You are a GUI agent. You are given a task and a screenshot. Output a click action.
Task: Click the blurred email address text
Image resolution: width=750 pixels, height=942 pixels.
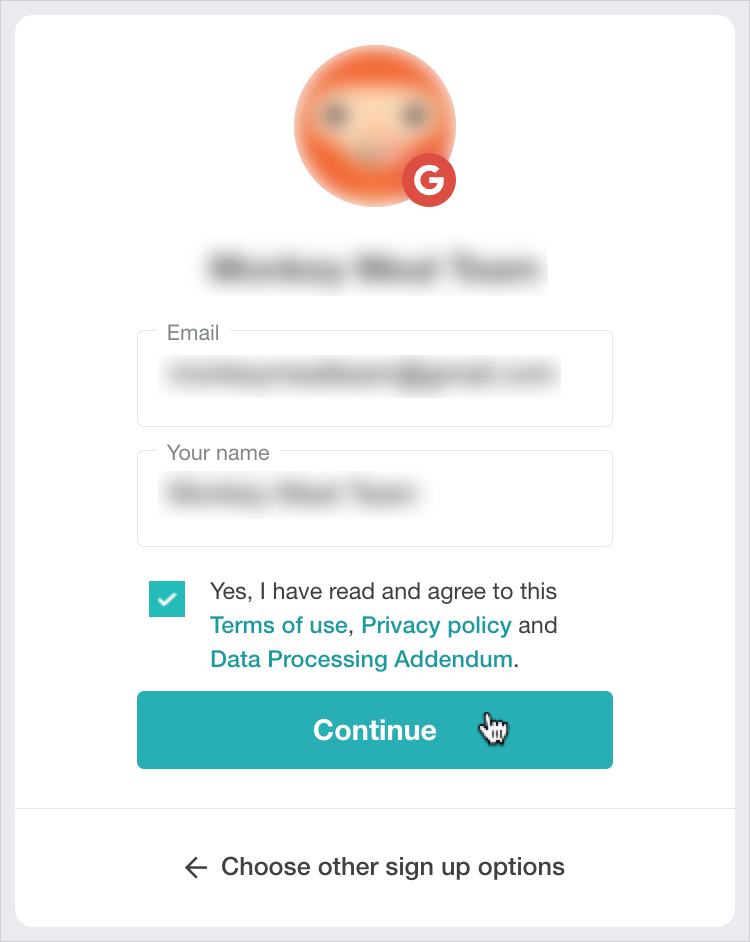pyautogui.click(x=360, y=375)
